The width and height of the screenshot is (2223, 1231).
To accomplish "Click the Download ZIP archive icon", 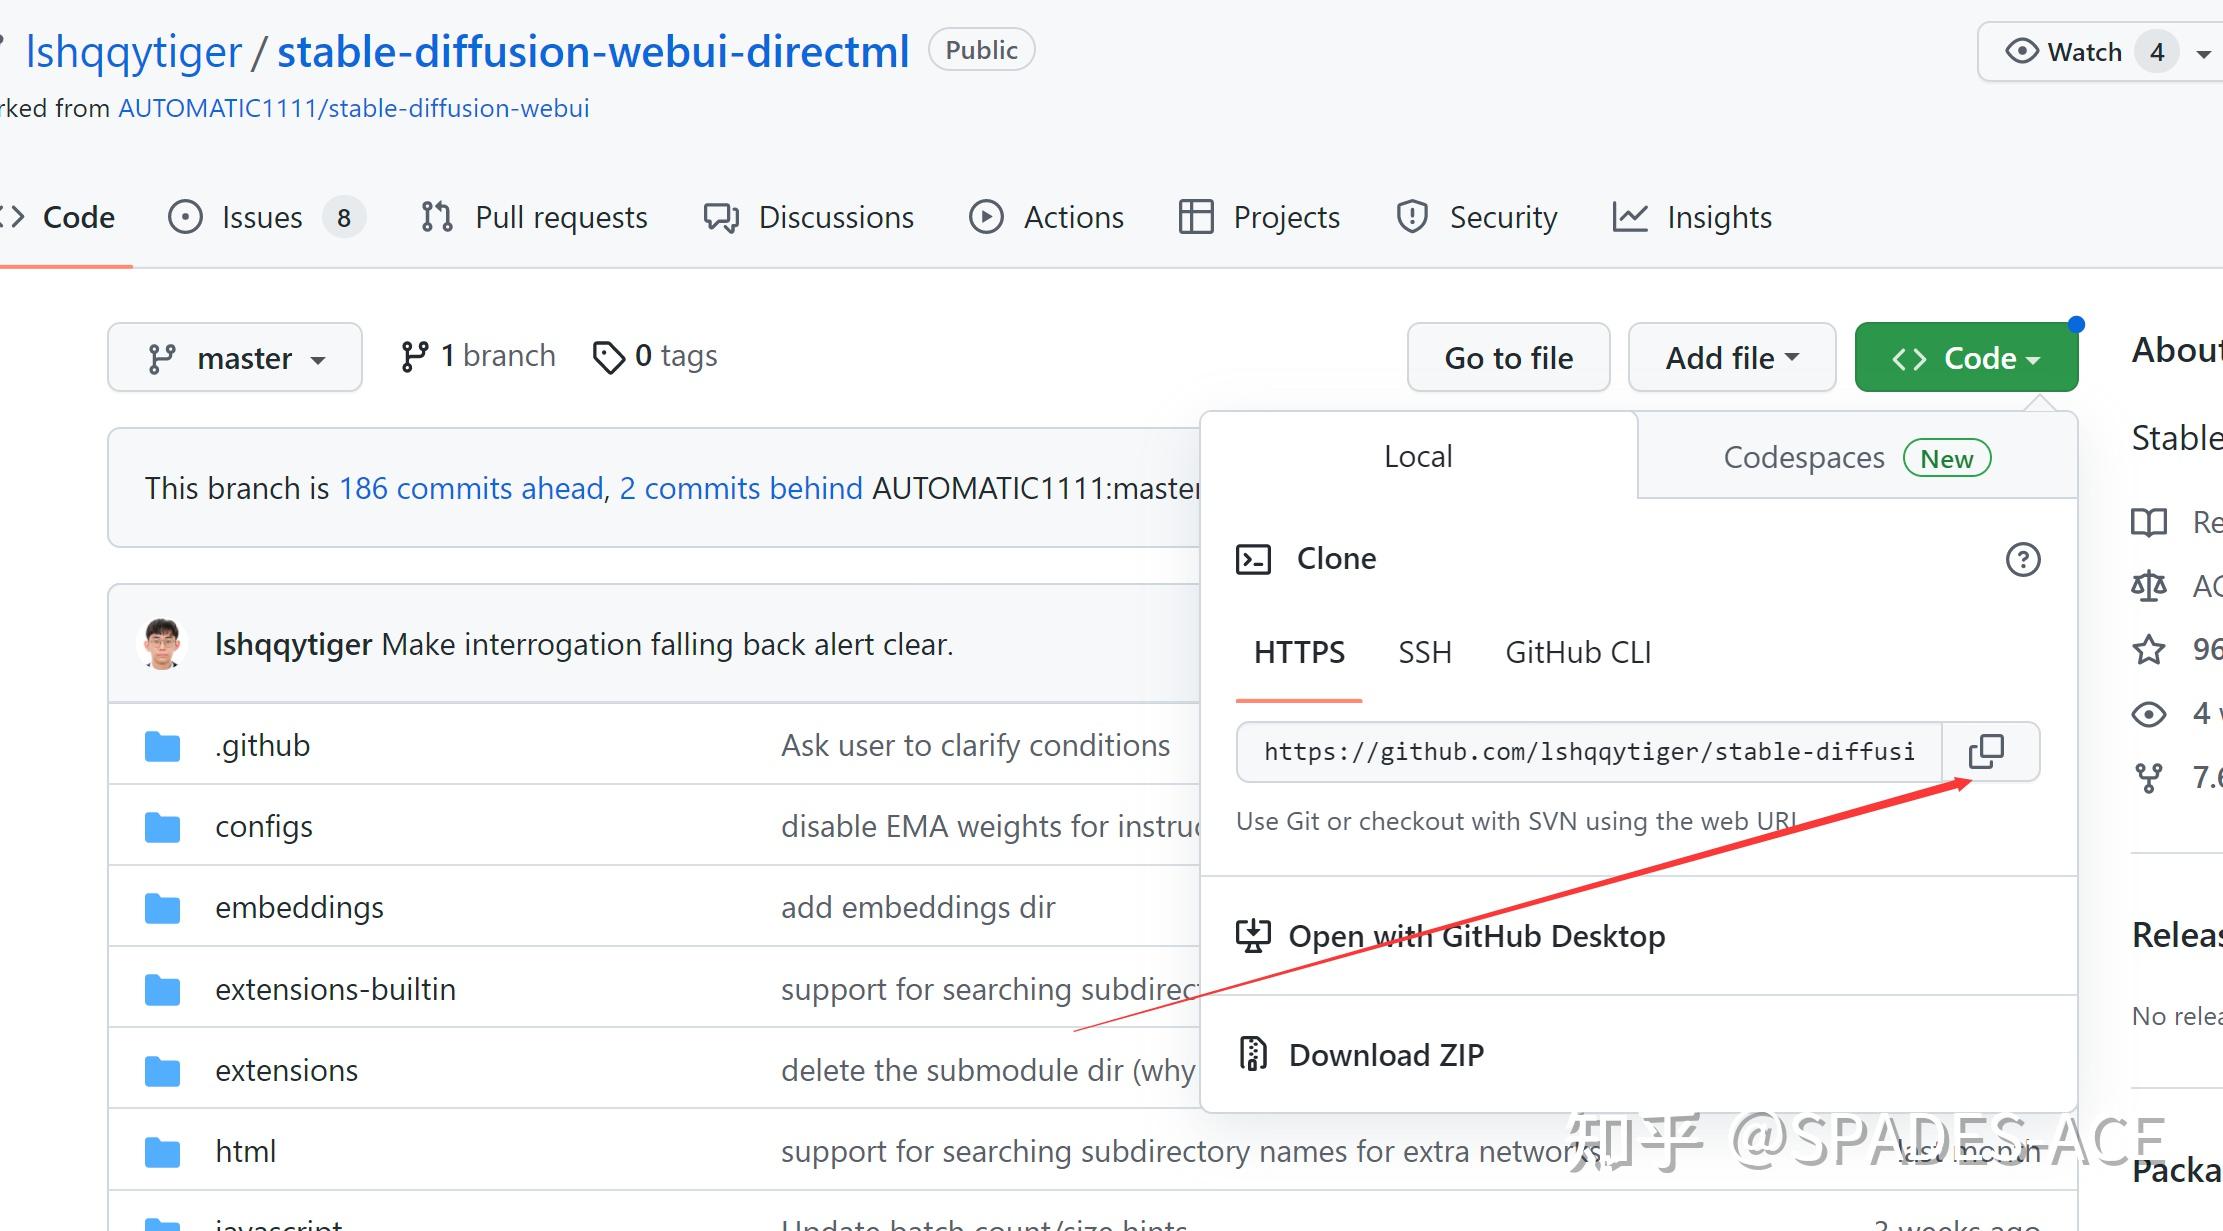I will tap(1252, 1053).
